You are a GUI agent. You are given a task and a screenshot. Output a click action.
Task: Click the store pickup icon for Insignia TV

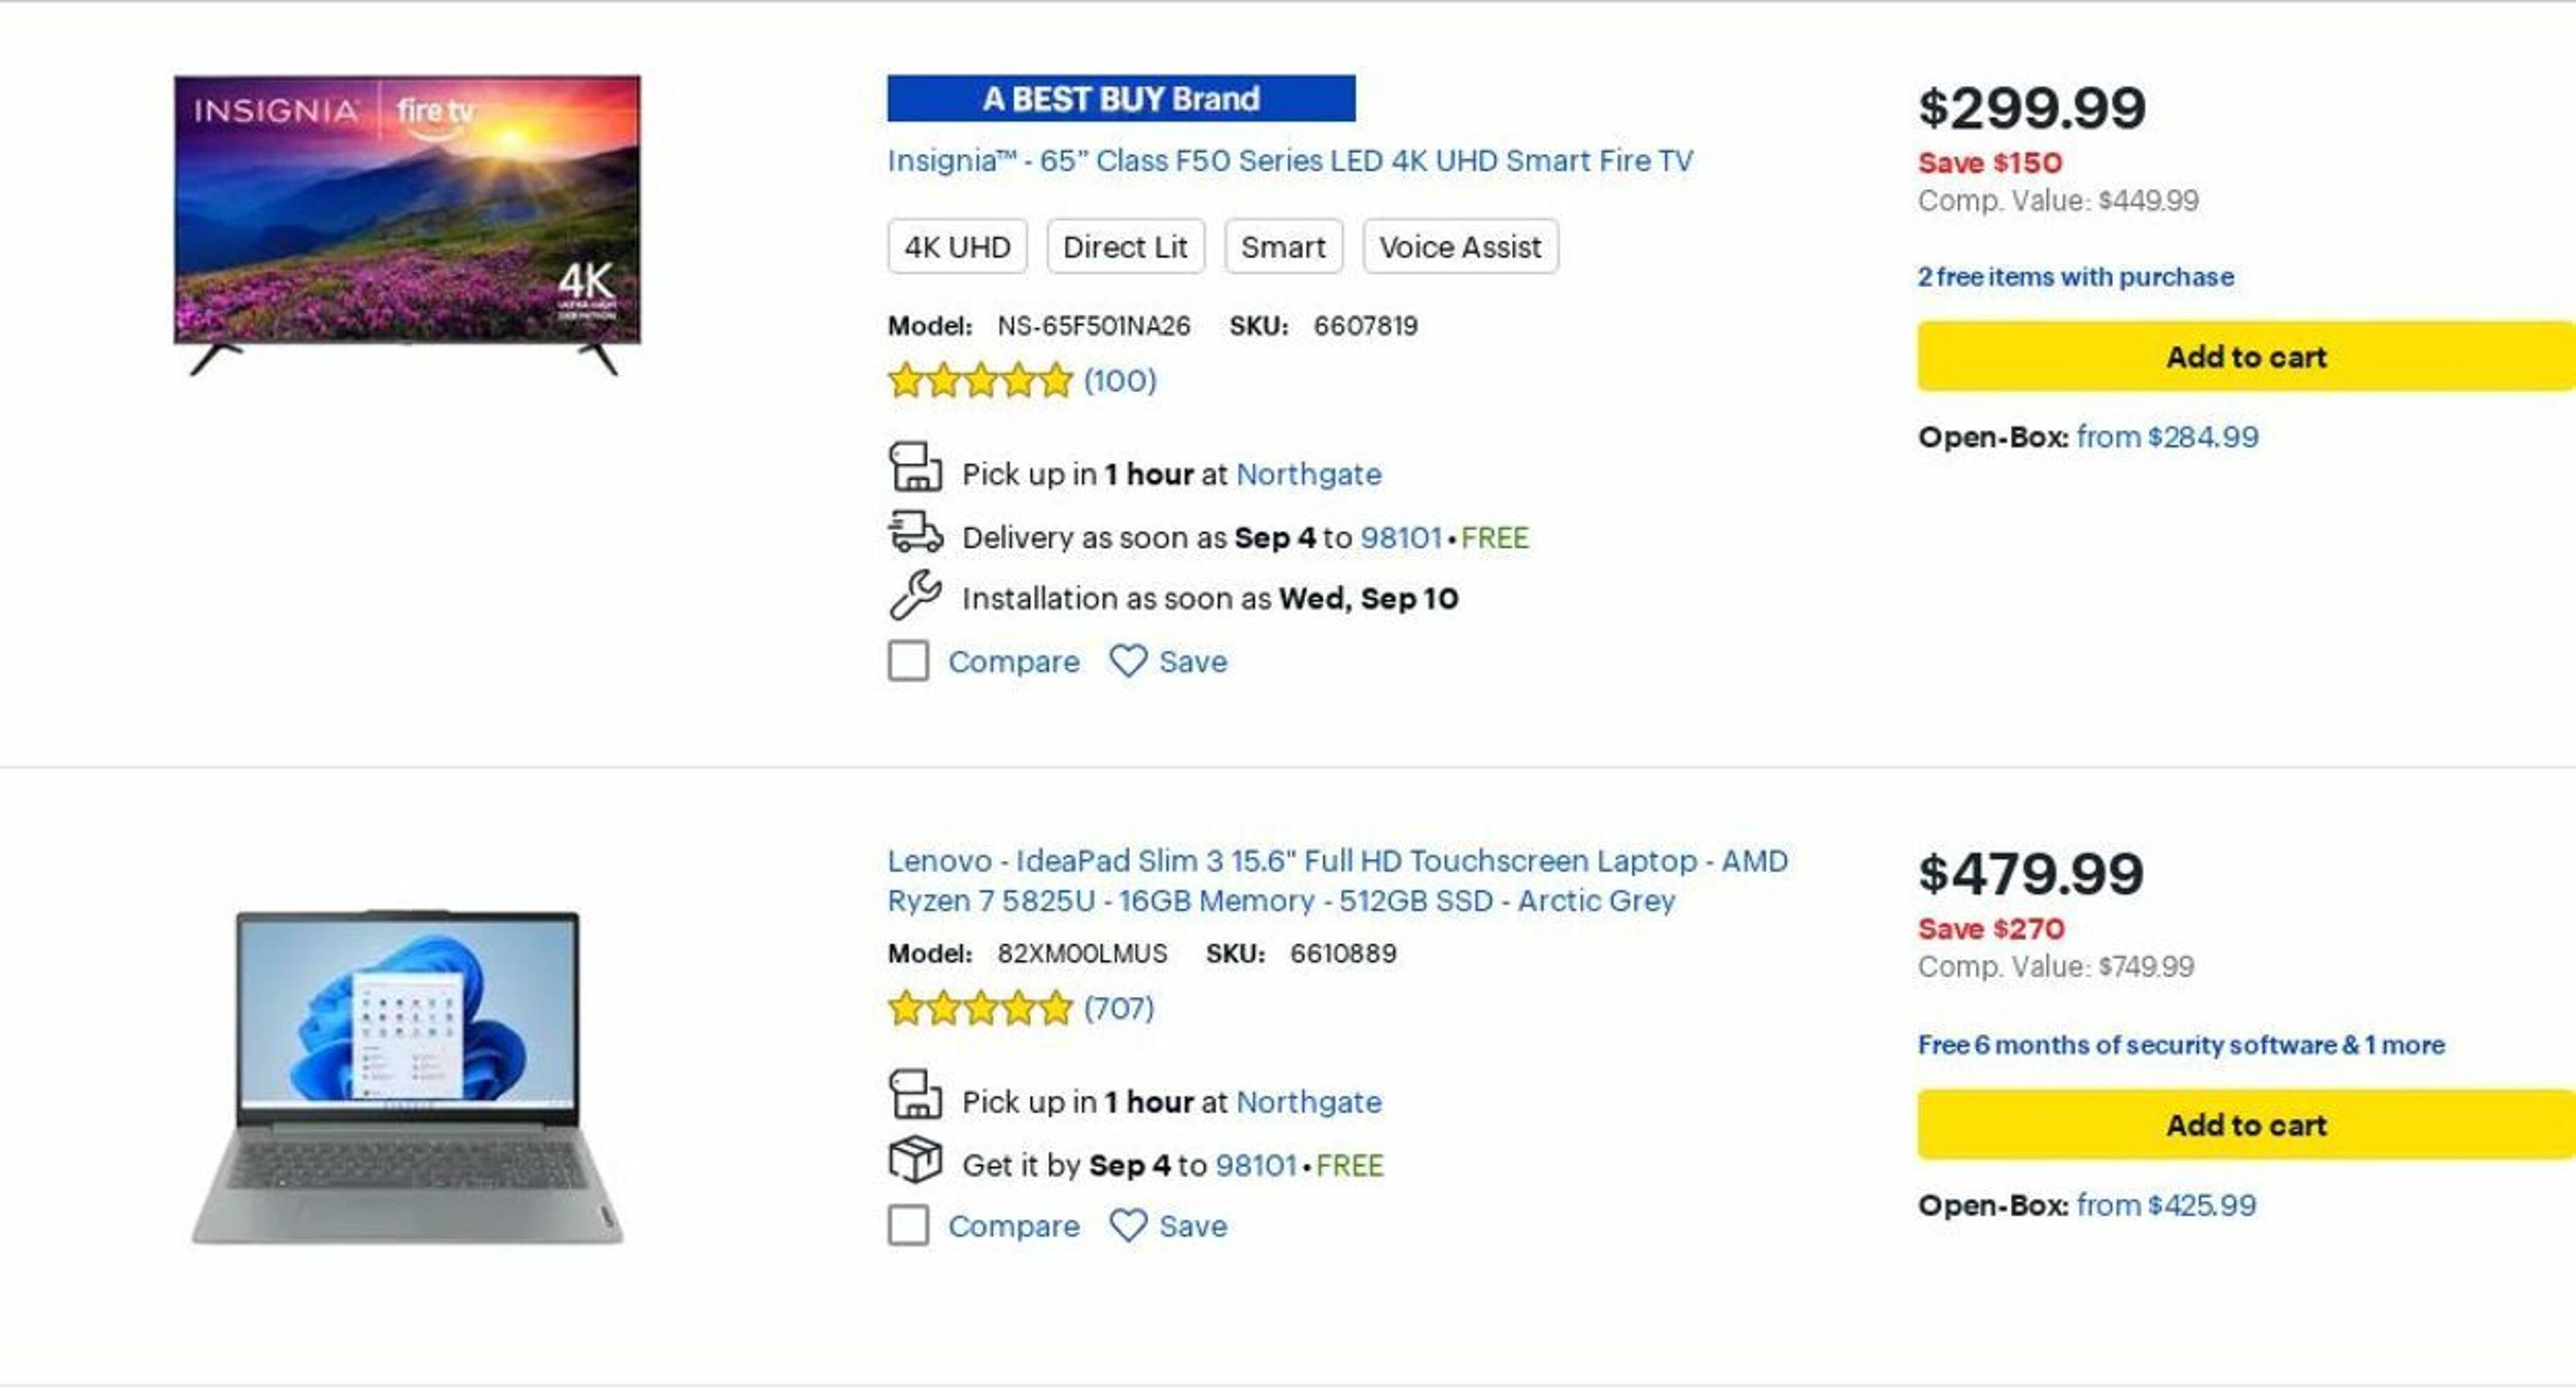[915, 468]
